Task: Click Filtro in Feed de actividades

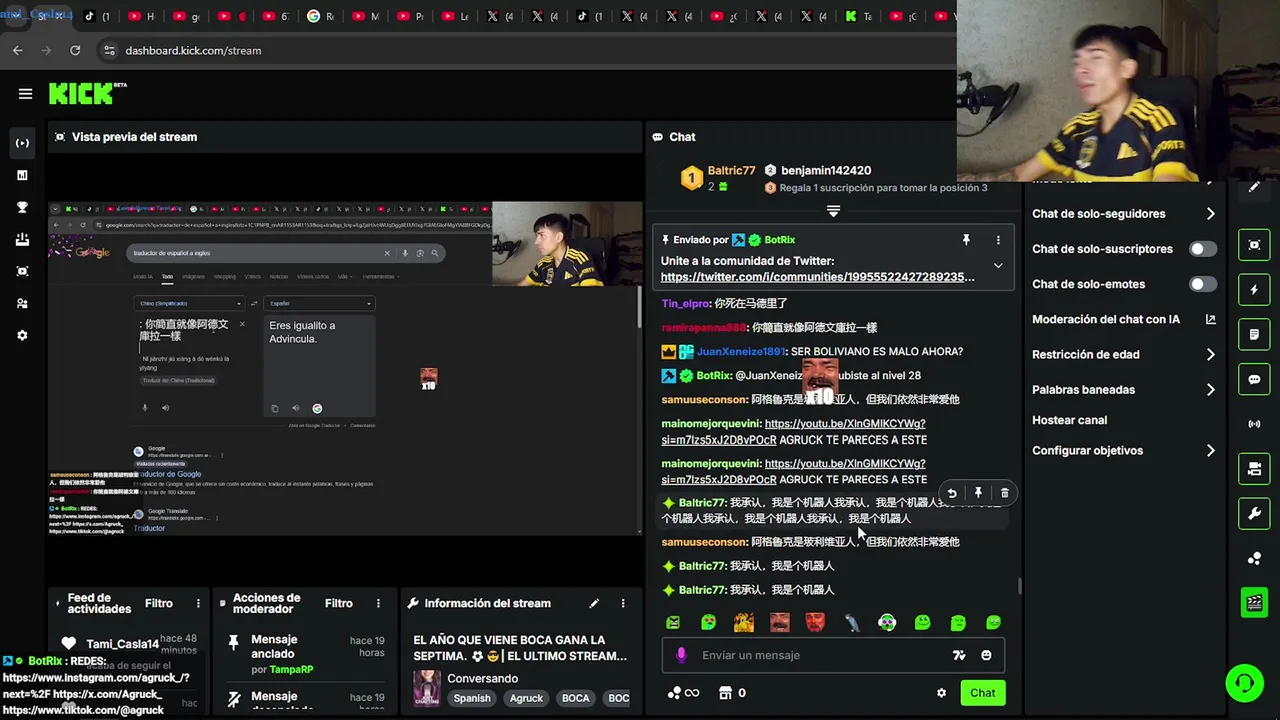Action: click(x=158, y=603)
